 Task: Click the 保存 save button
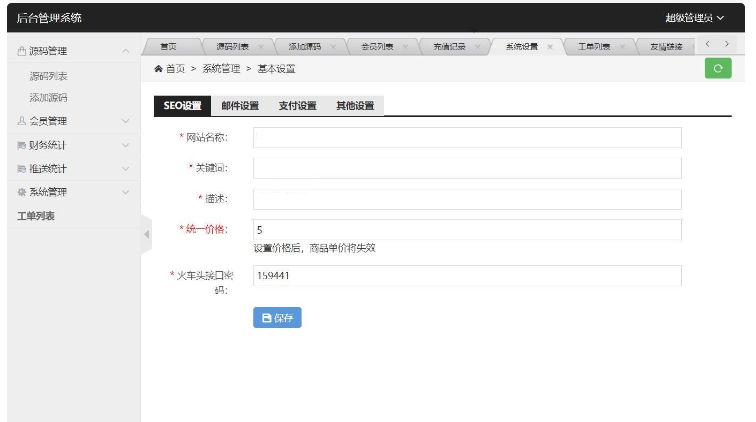tap(277, 317)
